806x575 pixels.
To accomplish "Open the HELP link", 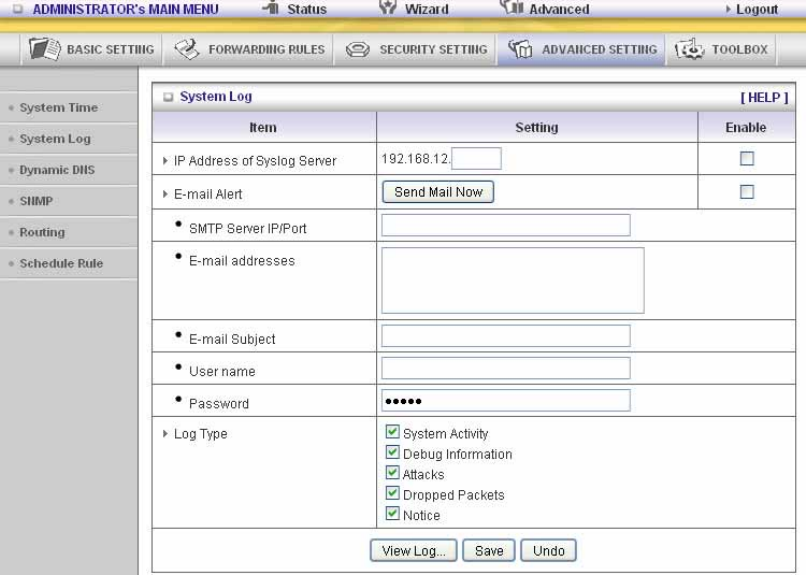I will pyautogui.click(x=764, y=97).
